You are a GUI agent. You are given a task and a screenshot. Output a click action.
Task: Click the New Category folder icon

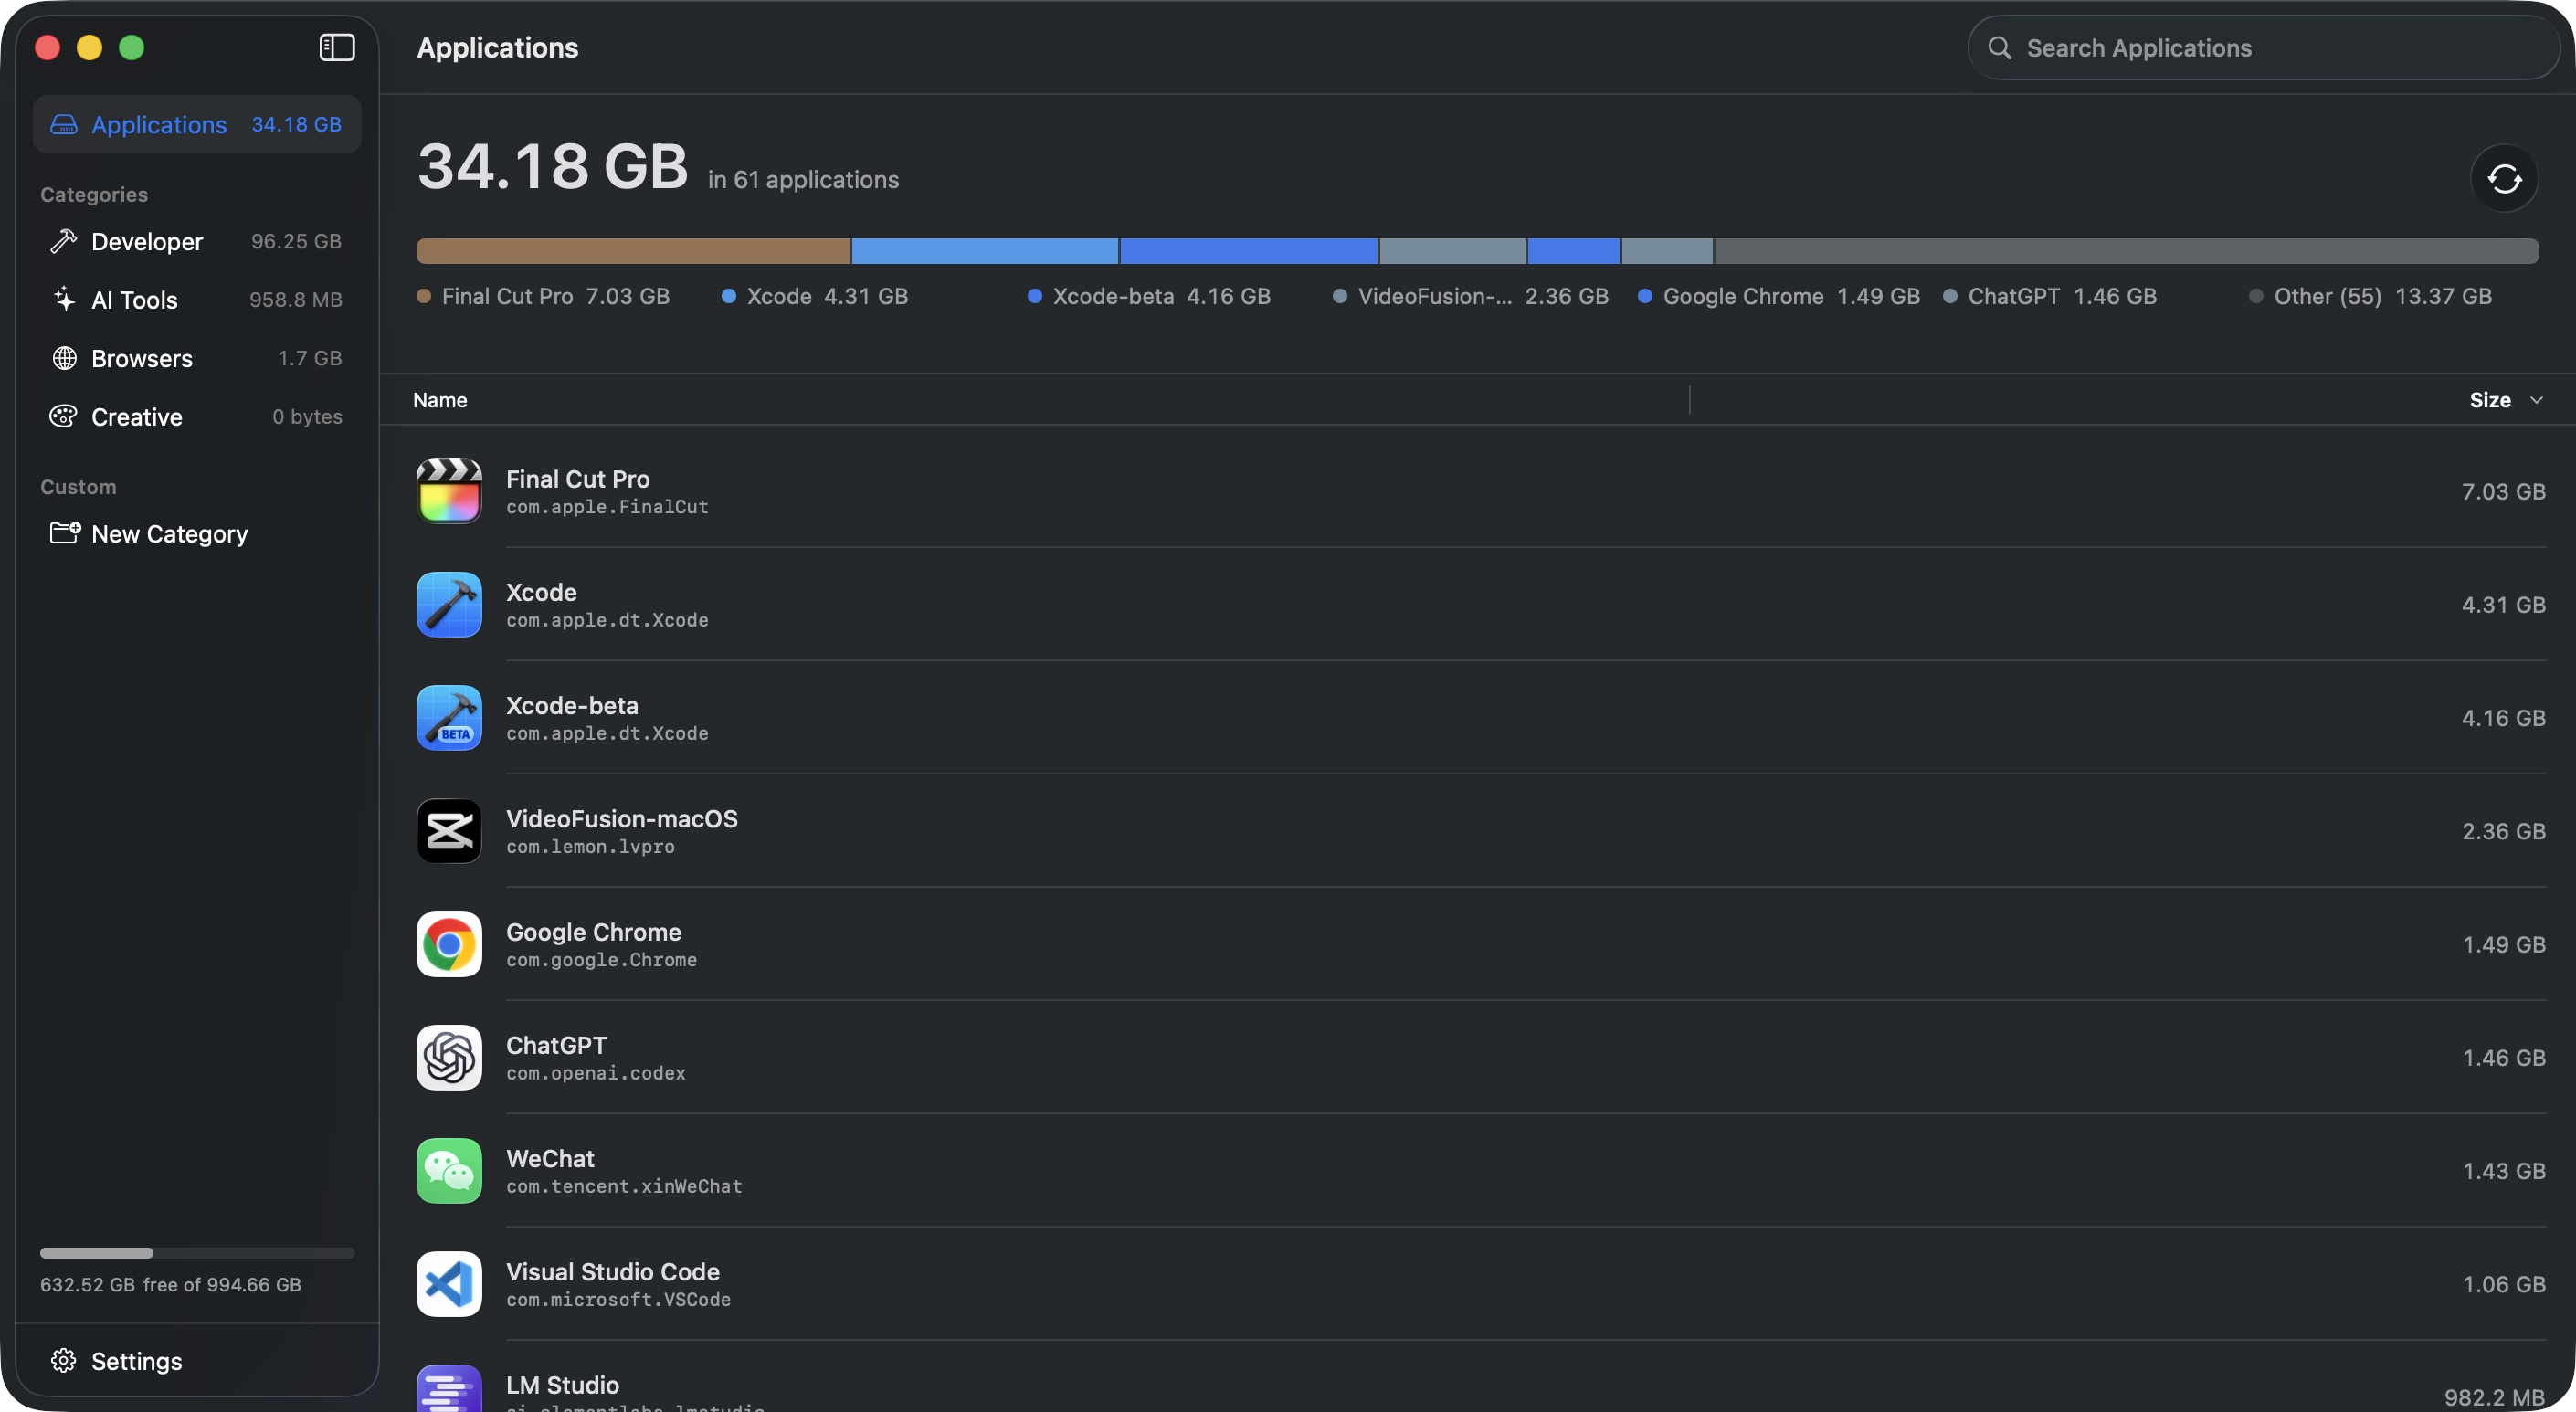pos(65,533)
